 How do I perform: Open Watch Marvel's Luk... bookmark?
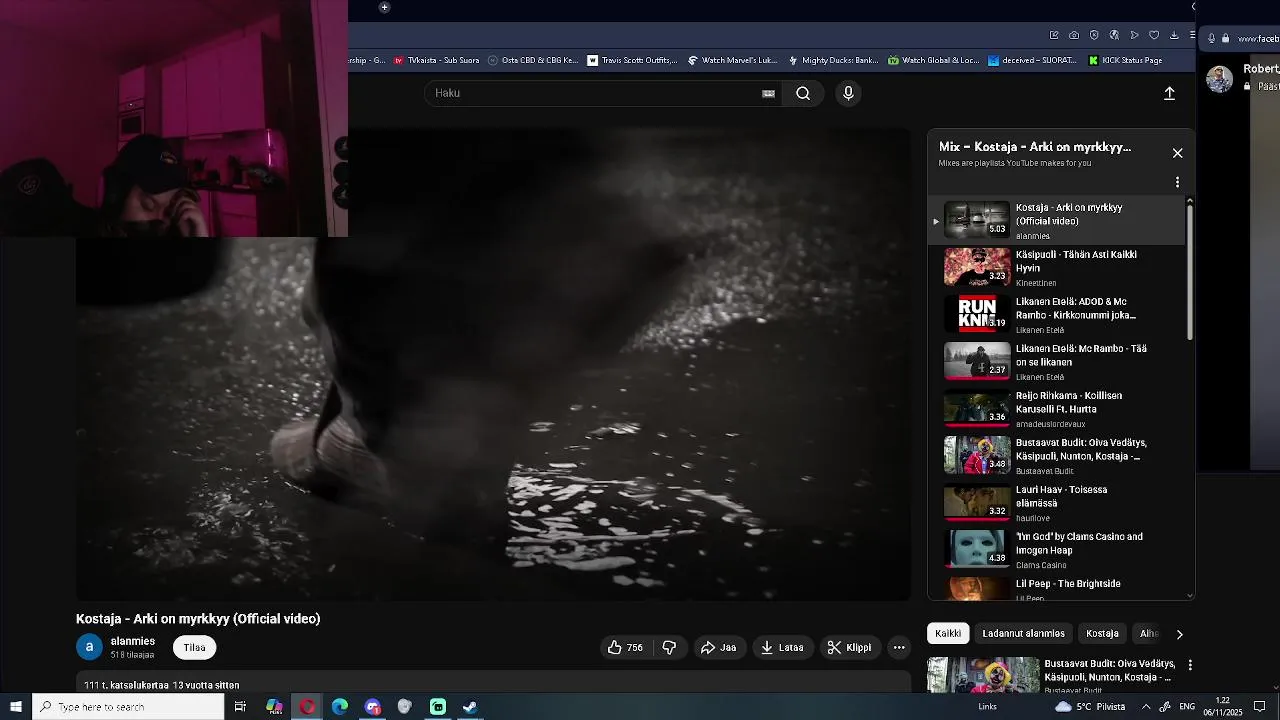click(x=732, y=60)
